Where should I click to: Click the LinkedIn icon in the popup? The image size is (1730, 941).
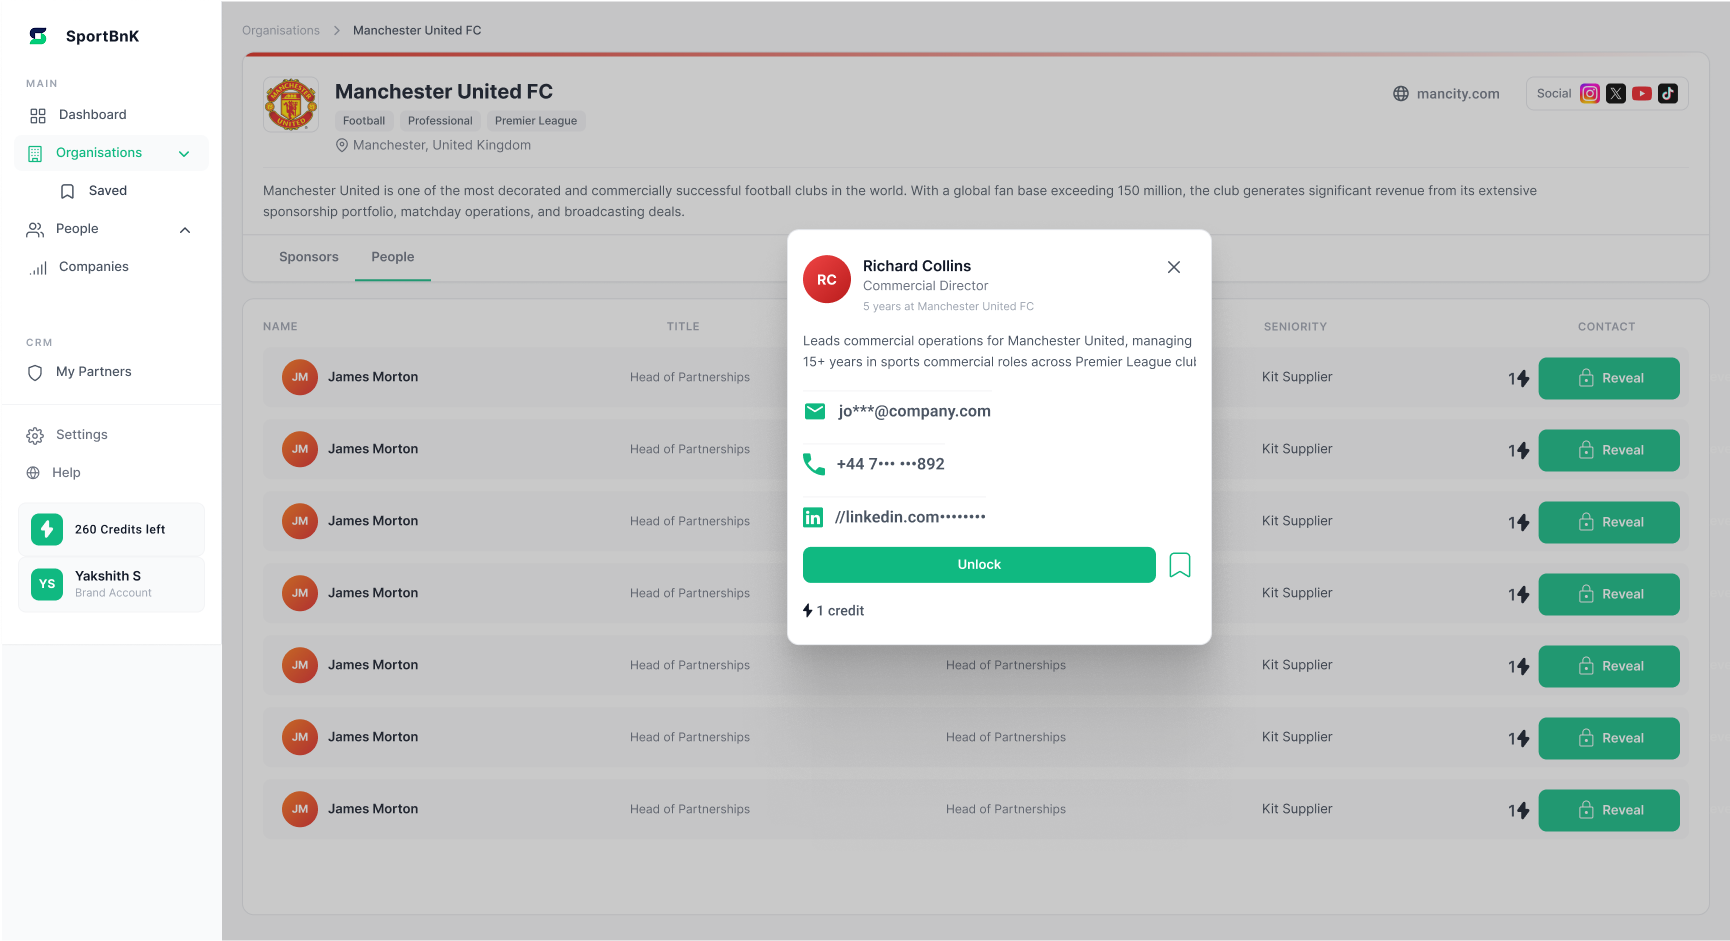(814, 517)
